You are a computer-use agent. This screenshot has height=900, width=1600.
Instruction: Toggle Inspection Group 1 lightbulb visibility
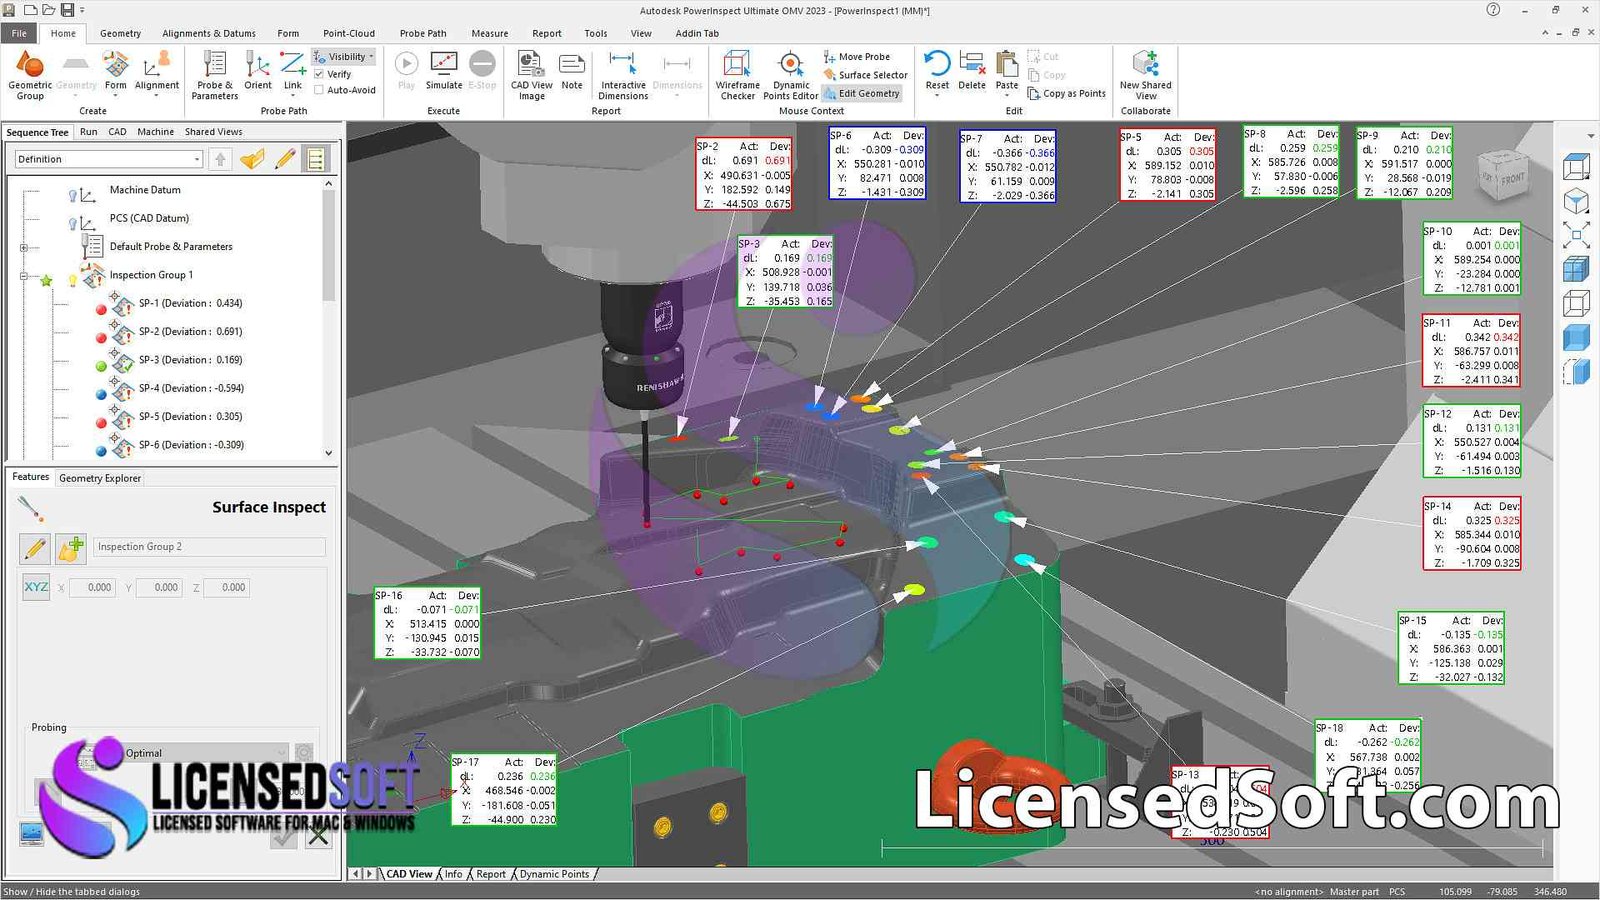pos(72,281)
